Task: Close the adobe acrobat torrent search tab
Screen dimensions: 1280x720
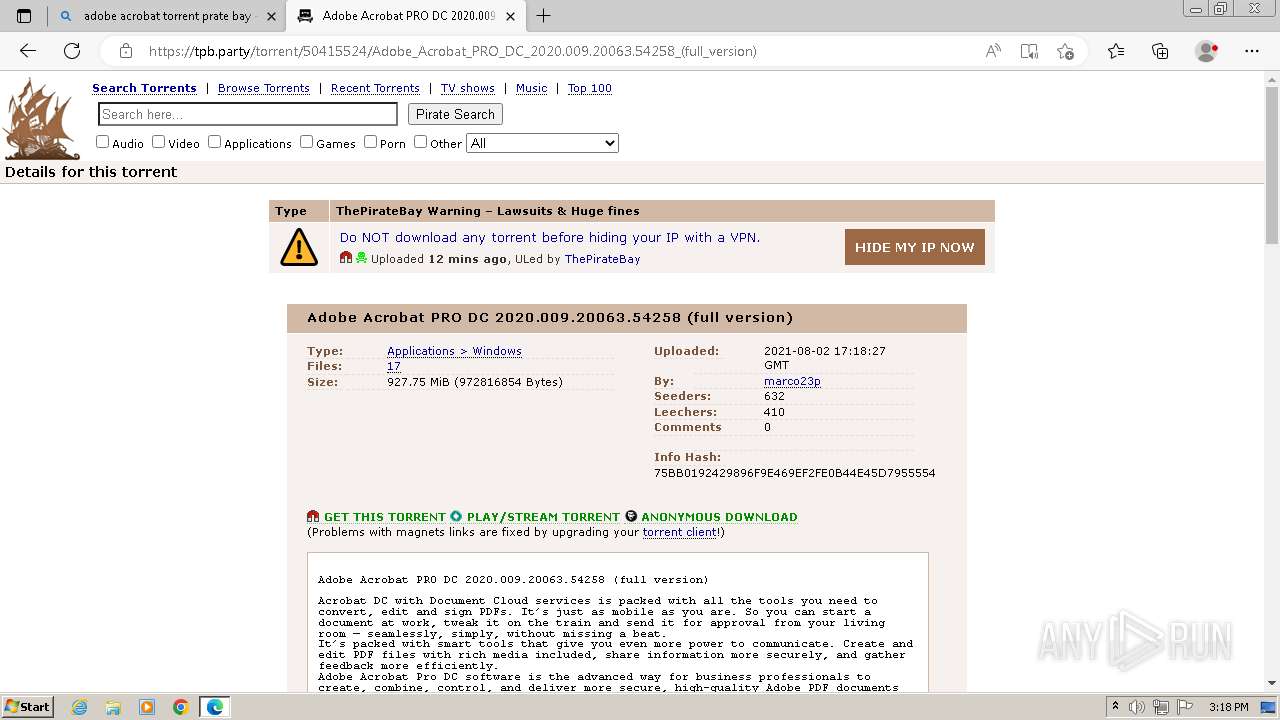Action: [x=271, y=16]
